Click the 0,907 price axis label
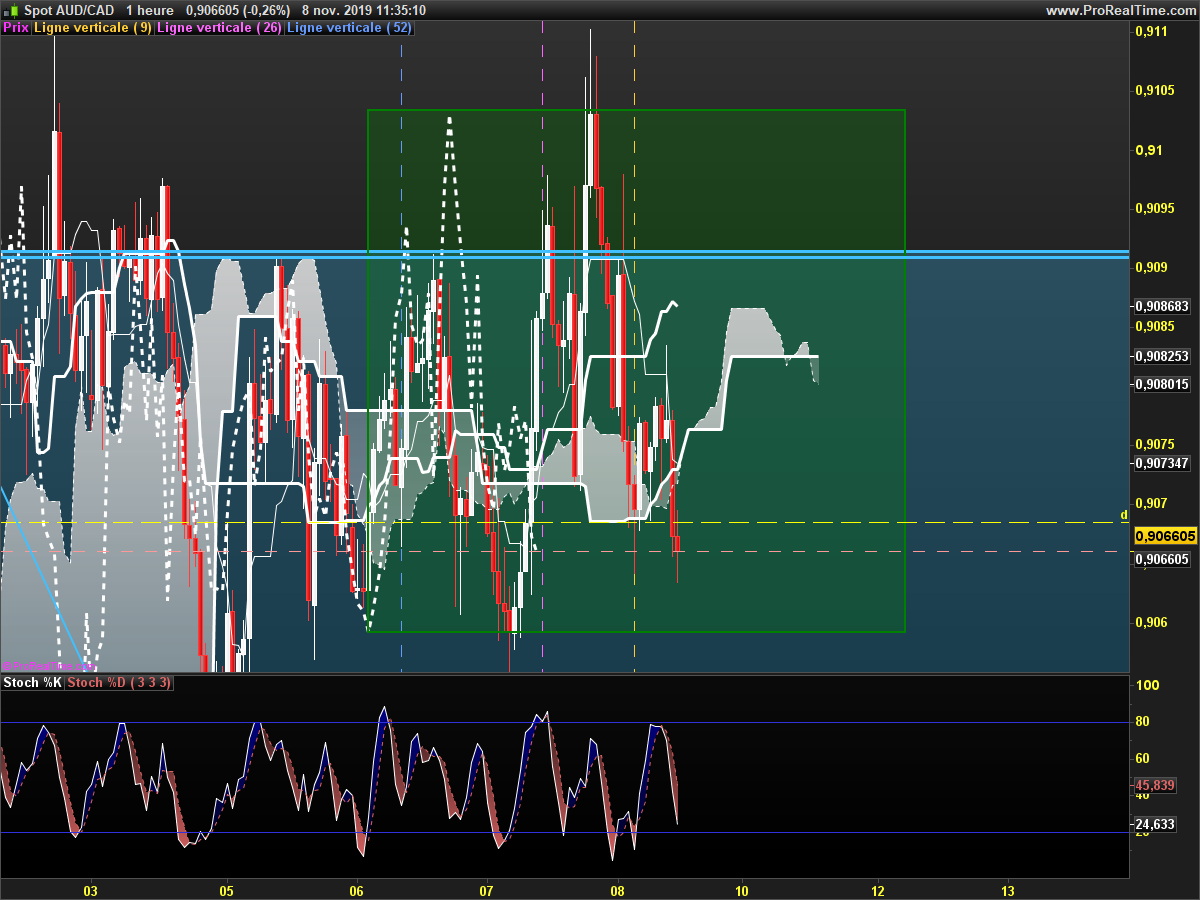This screenshot has height=900, width=1200. pyautogui.click(x=1150, y=503)
